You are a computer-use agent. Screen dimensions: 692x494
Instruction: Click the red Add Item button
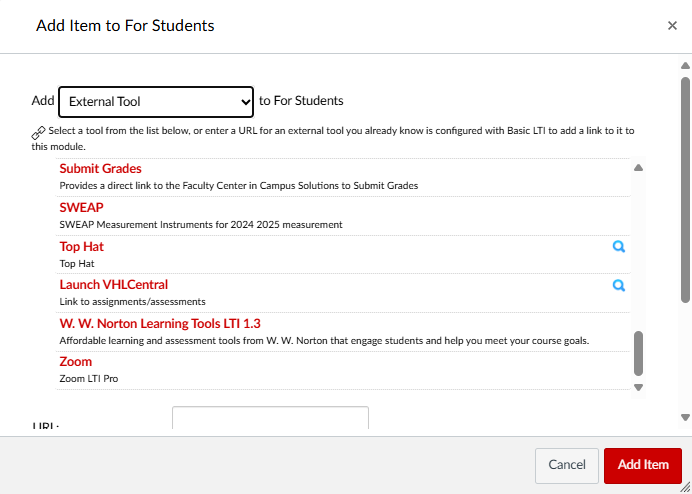click(642, 465)
